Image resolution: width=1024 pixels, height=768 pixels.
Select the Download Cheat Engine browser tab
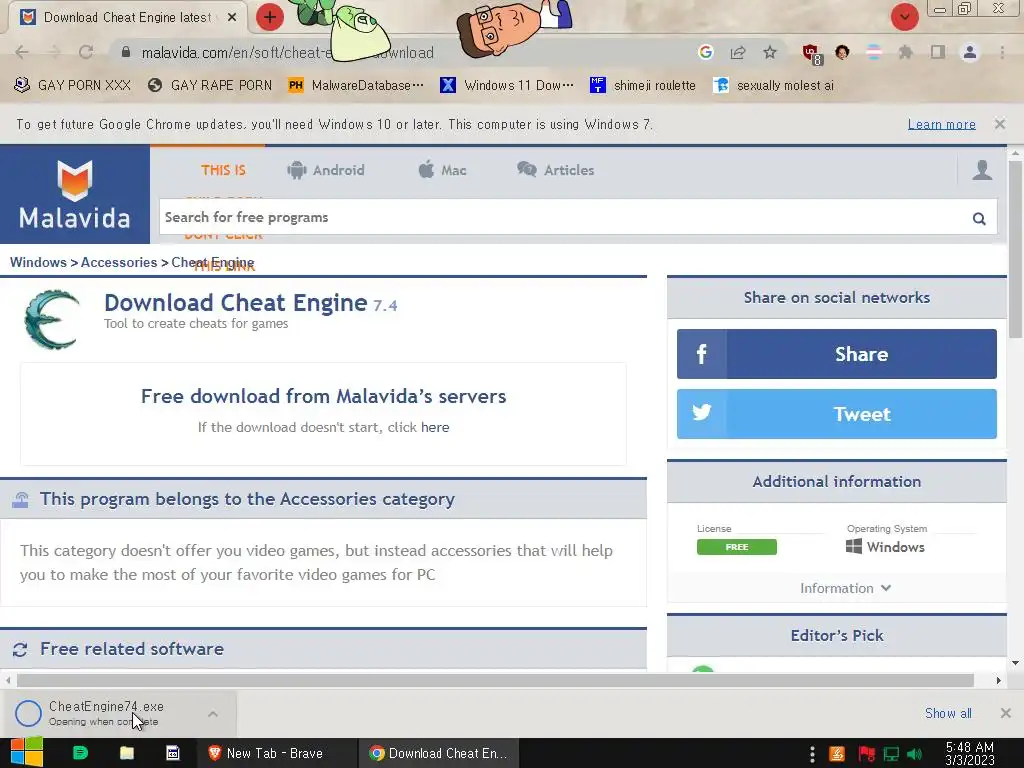[x=127, y=18]
